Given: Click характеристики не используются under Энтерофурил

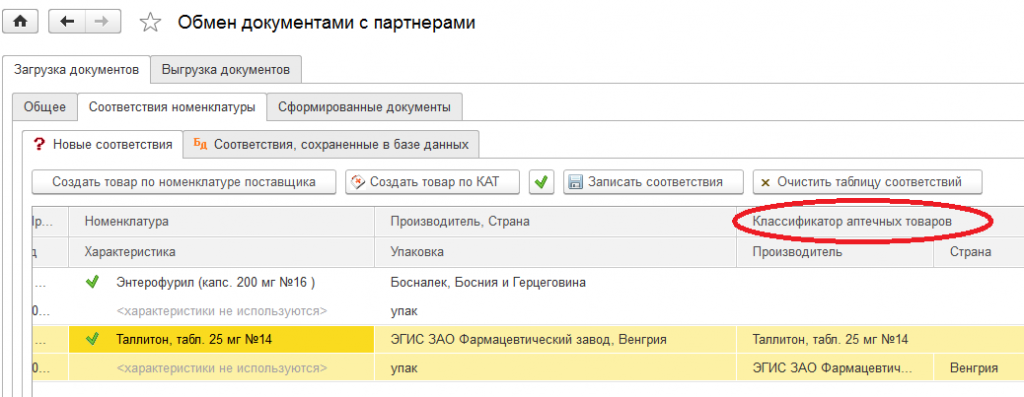Looking at the screenshot, I should point(221,311).
